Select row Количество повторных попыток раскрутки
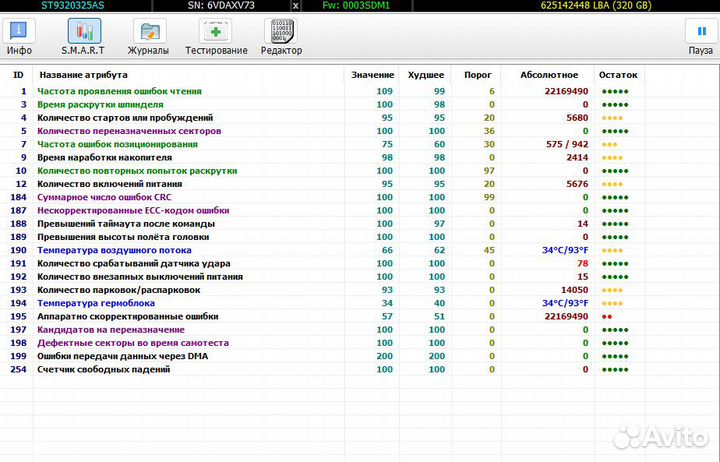 click(x=321, y=171)
